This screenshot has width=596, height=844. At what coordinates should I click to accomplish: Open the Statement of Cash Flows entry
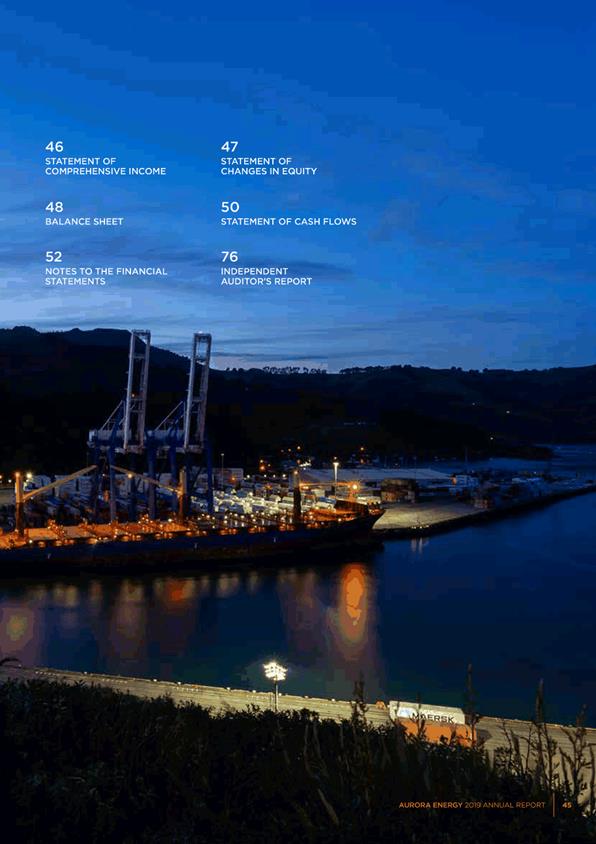289,221
